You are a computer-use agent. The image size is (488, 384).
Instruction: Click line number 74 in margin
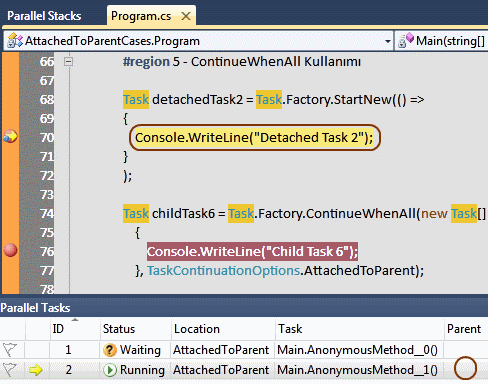pos(47,213)
